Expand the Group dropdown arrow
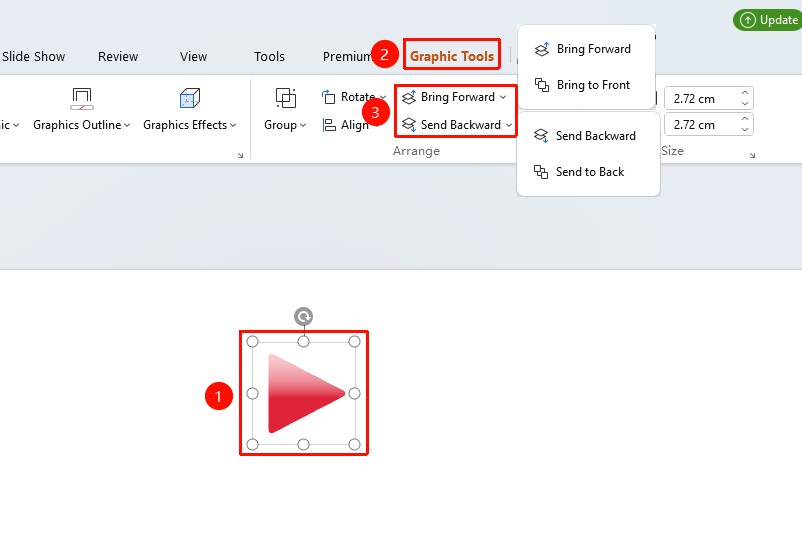This screenshot has width=802, height=549. (303, 125)
